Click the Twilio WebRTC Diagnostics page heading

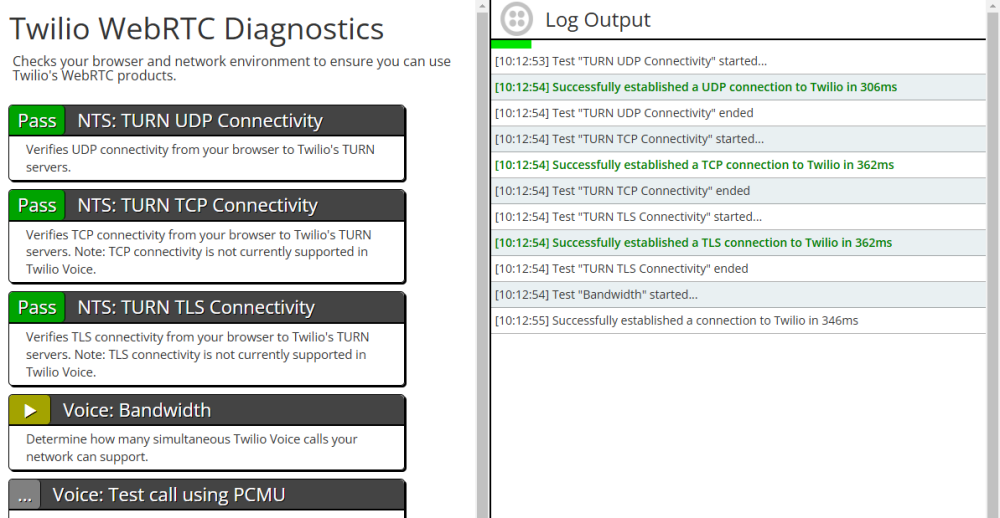pos(196,29)
